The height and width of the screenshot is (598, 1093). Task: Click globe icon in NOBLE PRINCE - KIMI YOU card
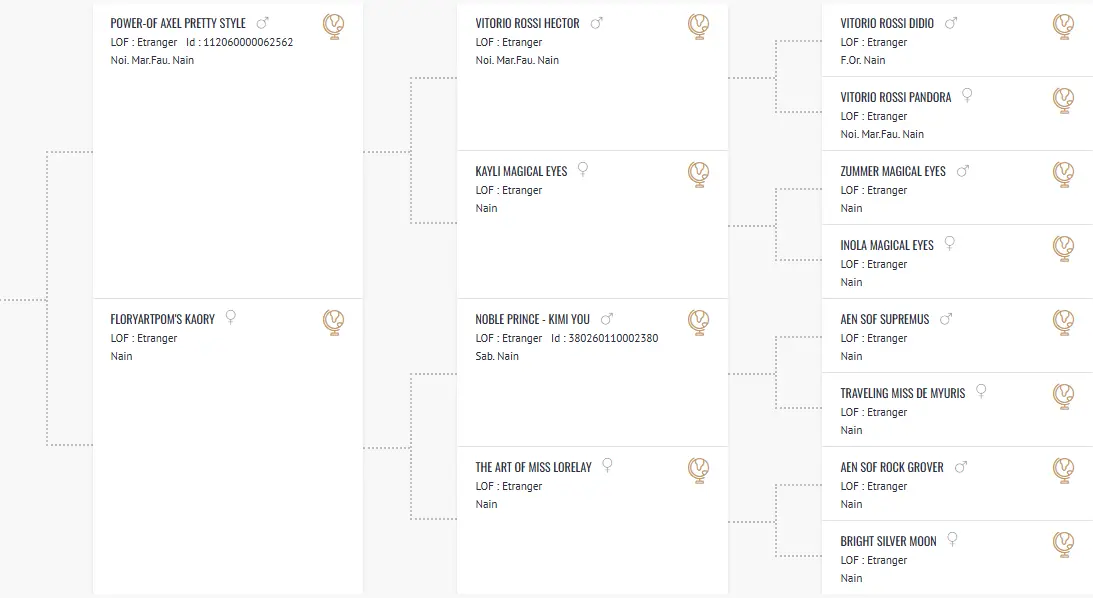click(x=698, y=323)
